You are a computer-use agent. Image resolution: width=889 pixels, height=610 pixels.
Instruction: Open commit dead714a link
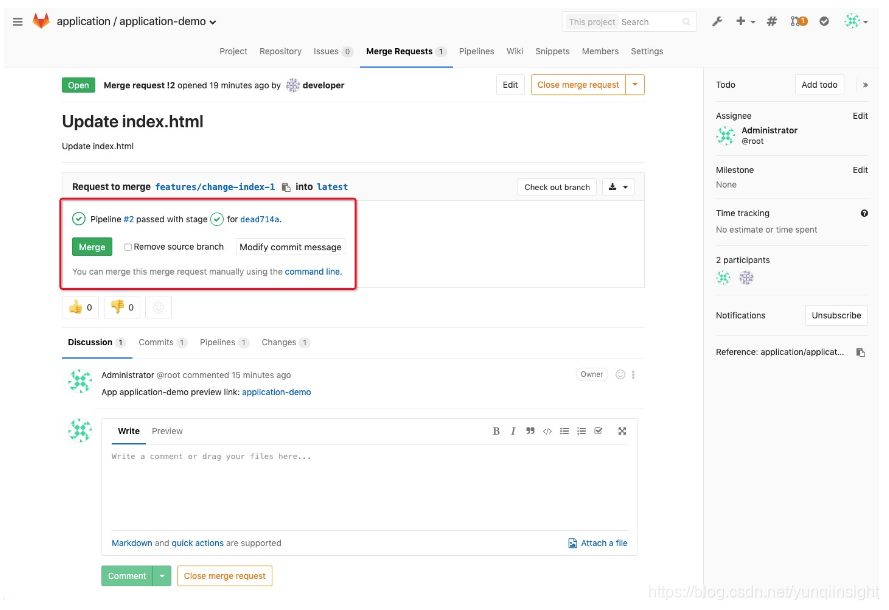pos(260,219)
